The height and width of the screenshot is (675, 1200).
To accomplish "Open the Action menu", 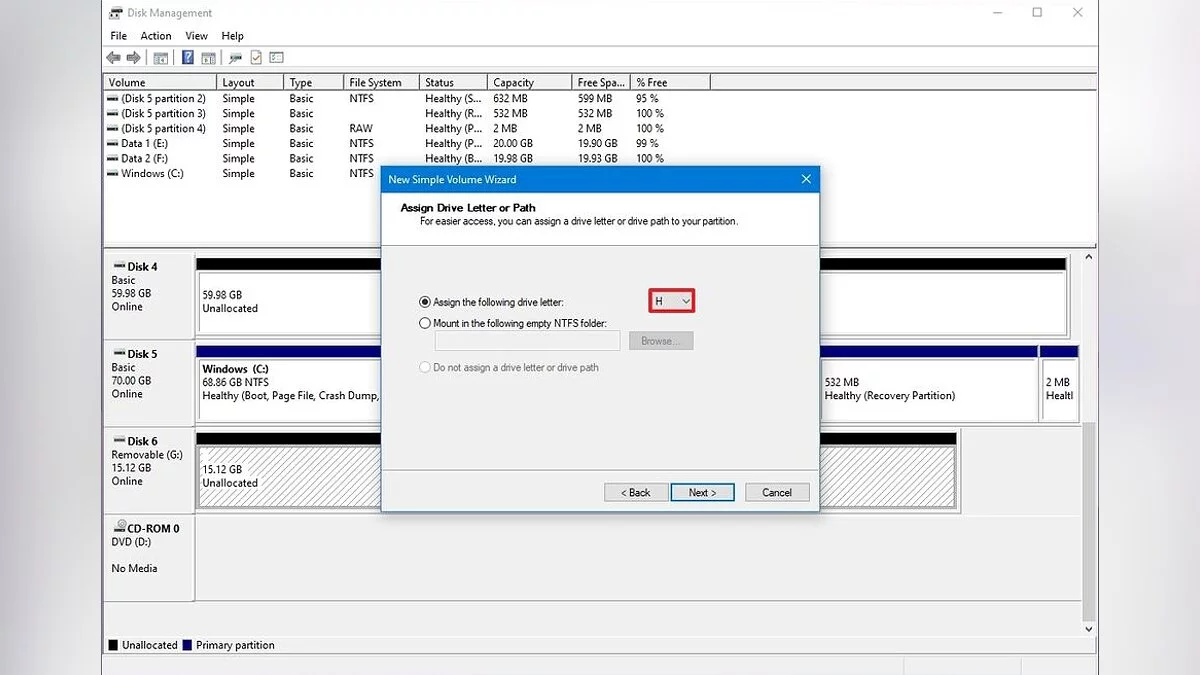I will (x=156, y=36).
